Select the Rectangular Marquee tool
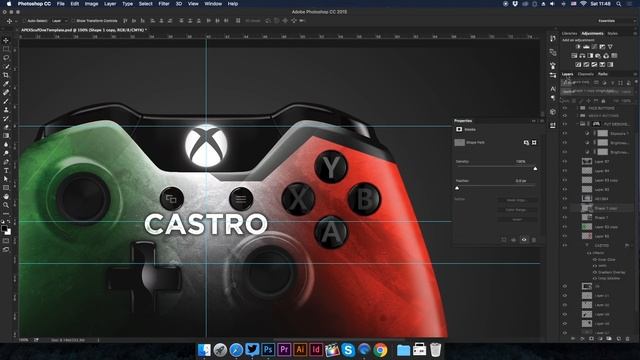Image resolution: width=640 pixels, height=360 pixels. (x=6, y=49)
